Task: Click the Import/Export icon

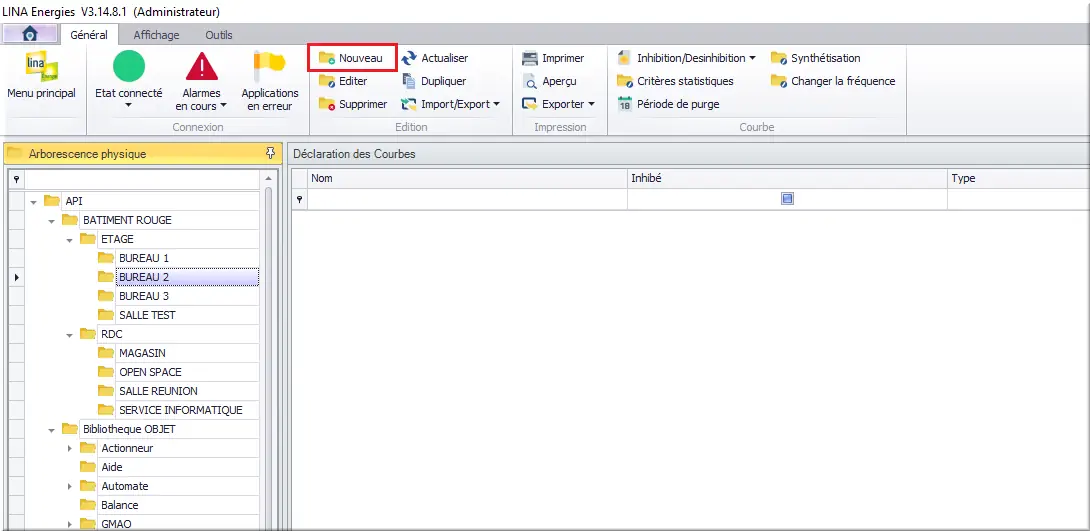Action: click(x=409, y=104)
